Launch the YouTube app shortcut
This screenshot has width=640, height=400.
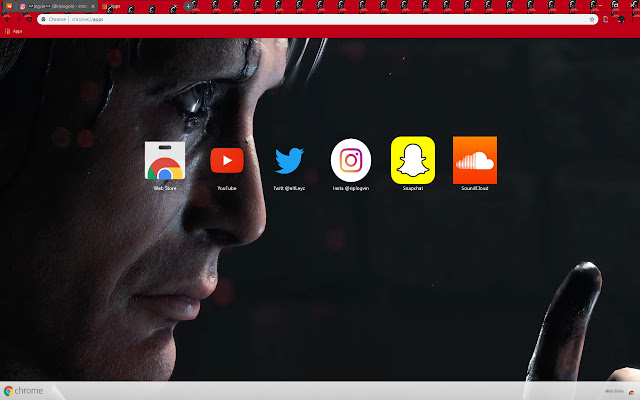(x=227, y=160)
